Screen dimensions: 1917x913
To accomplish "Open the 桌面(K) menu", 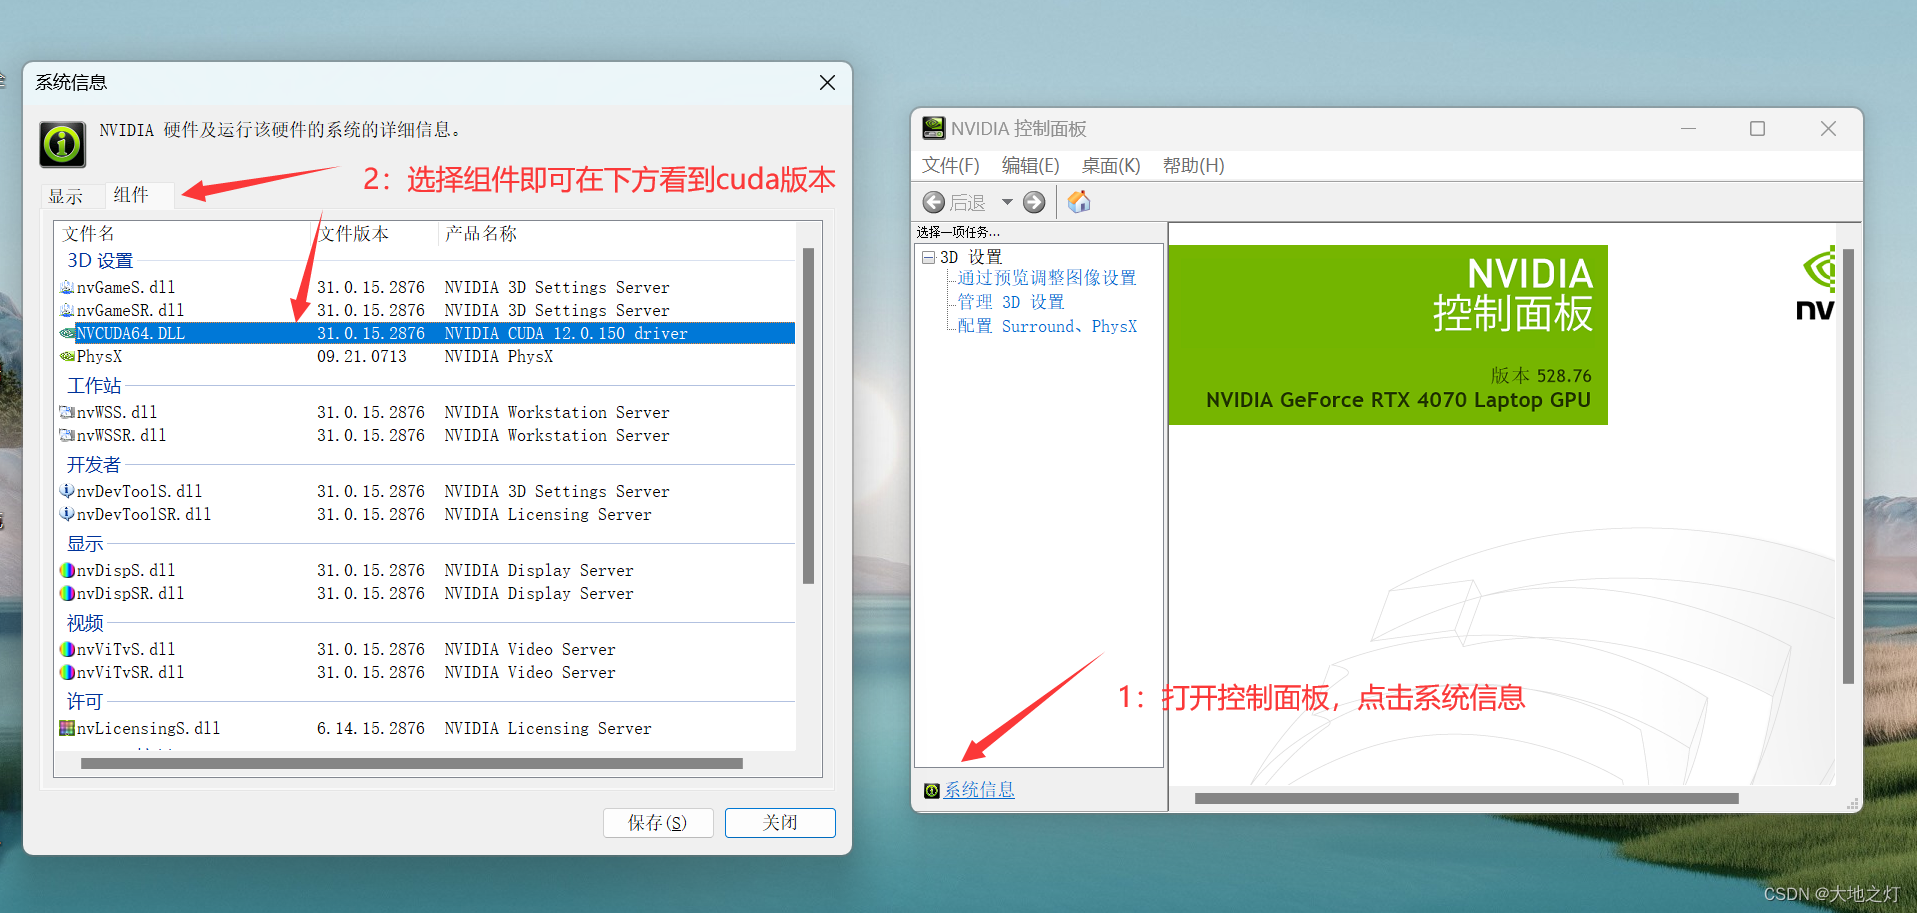I will [x=1111, y=165].
